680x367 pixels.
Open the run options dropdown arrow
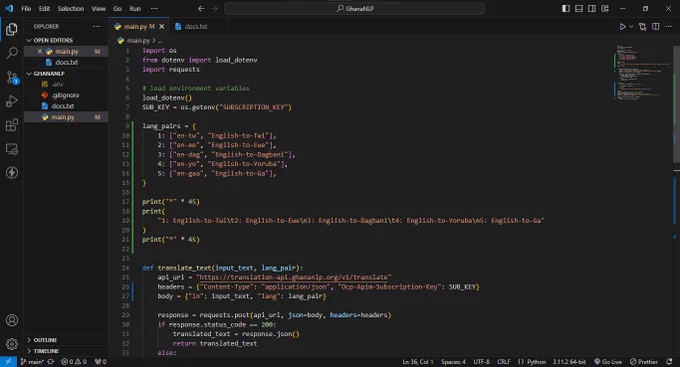(x=631, y=26)
